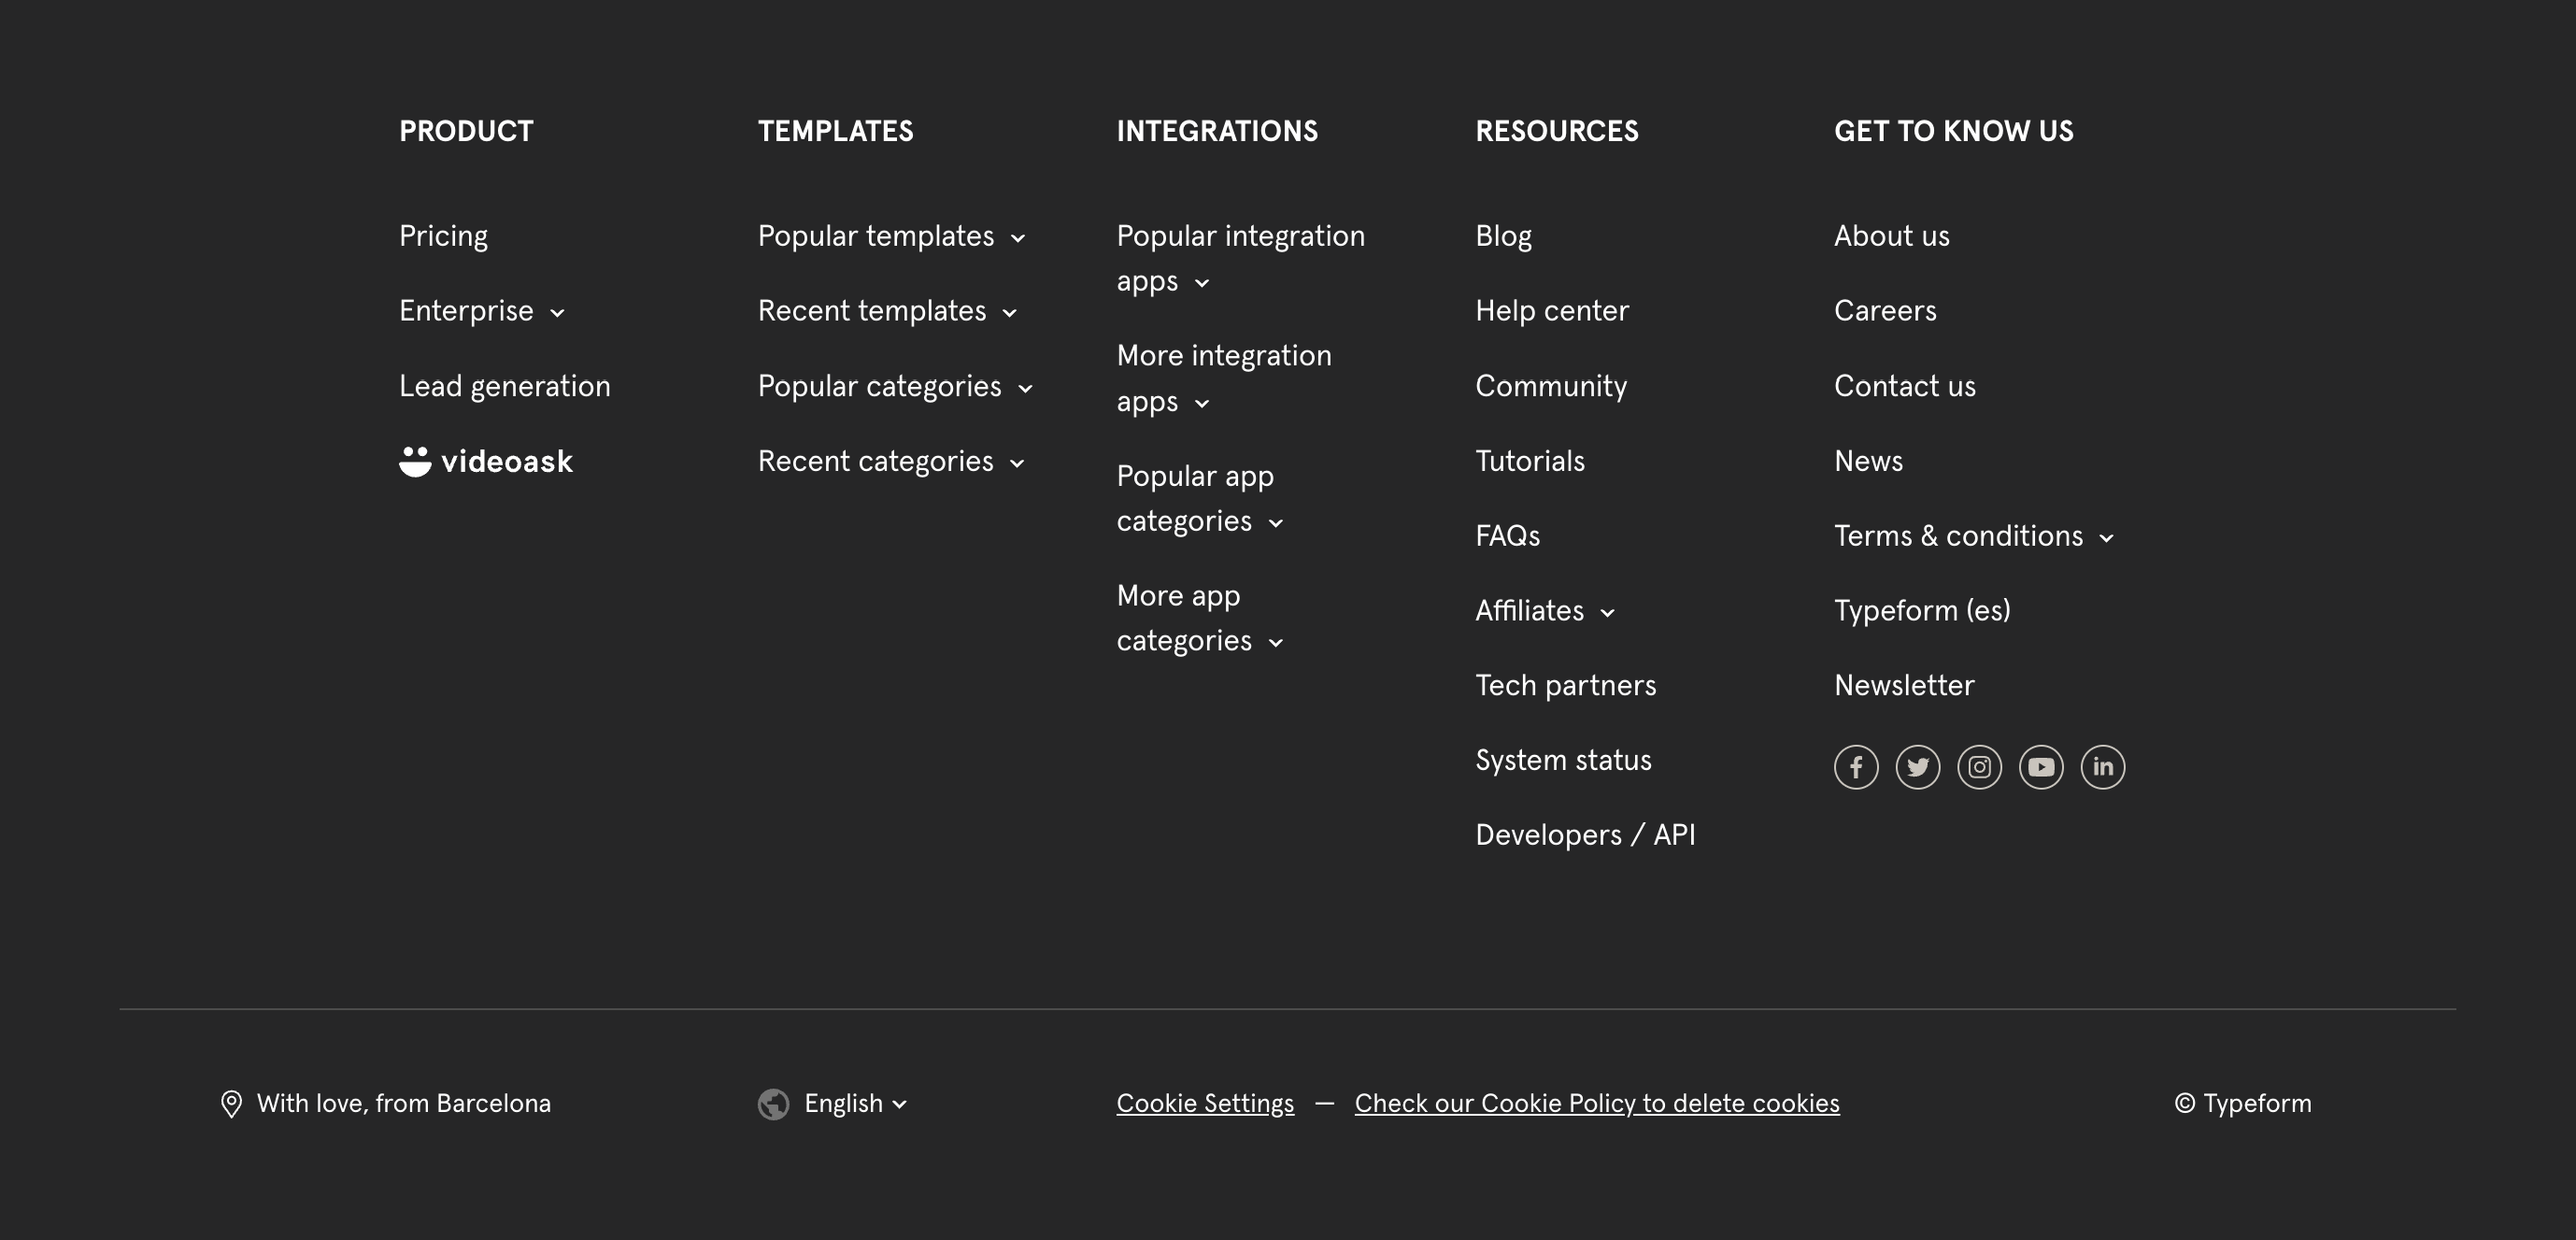Visit the Developers / API page
This screenshot has height=1240, width=2576.
coord(1584,835)
